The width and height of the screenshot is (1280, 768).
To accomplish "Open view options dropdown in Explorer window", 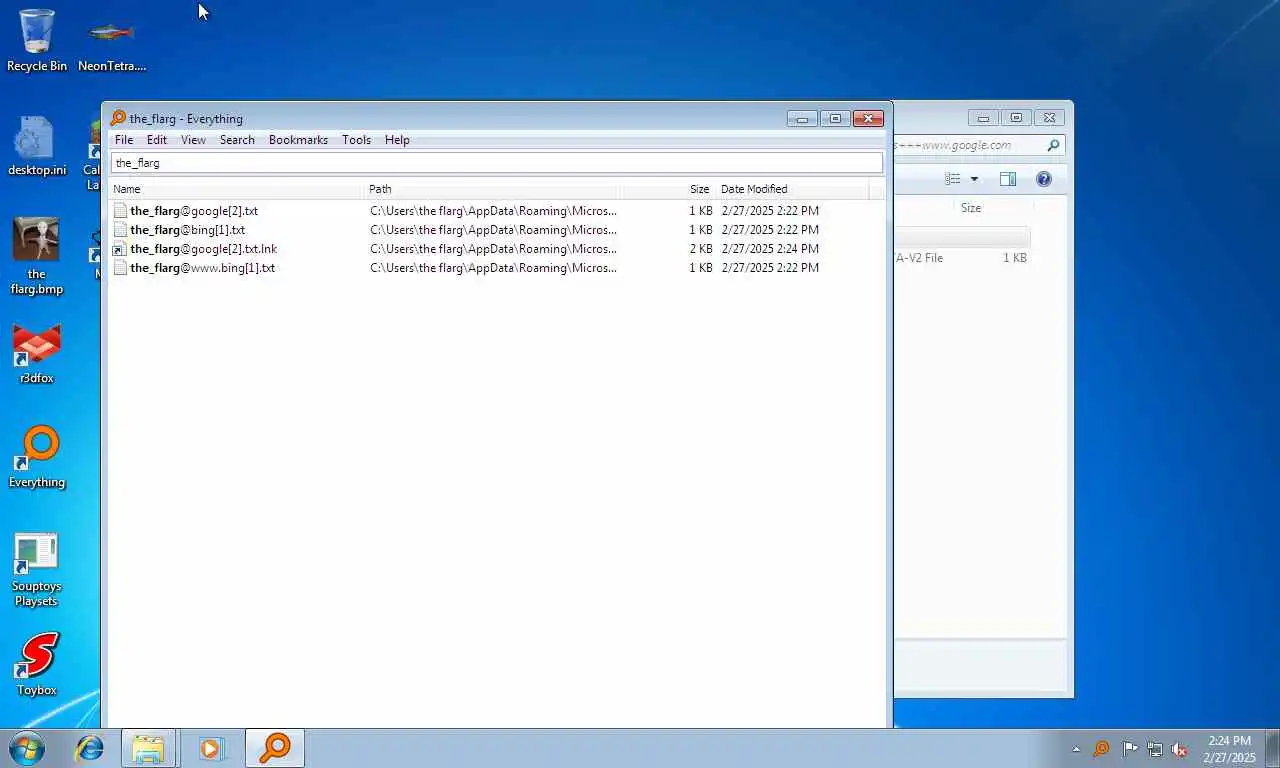I will (974, 179).
